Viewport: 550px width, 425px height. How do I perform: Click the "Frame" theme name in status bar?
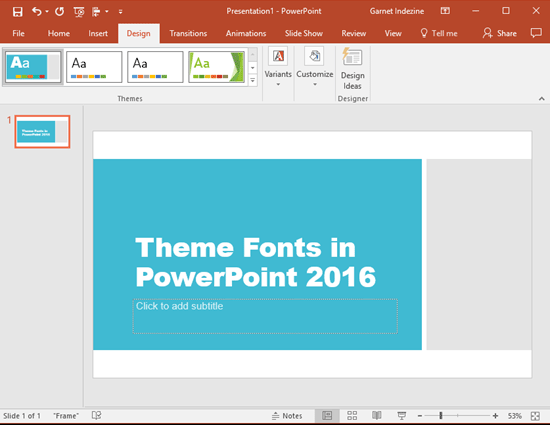(66, 416)
